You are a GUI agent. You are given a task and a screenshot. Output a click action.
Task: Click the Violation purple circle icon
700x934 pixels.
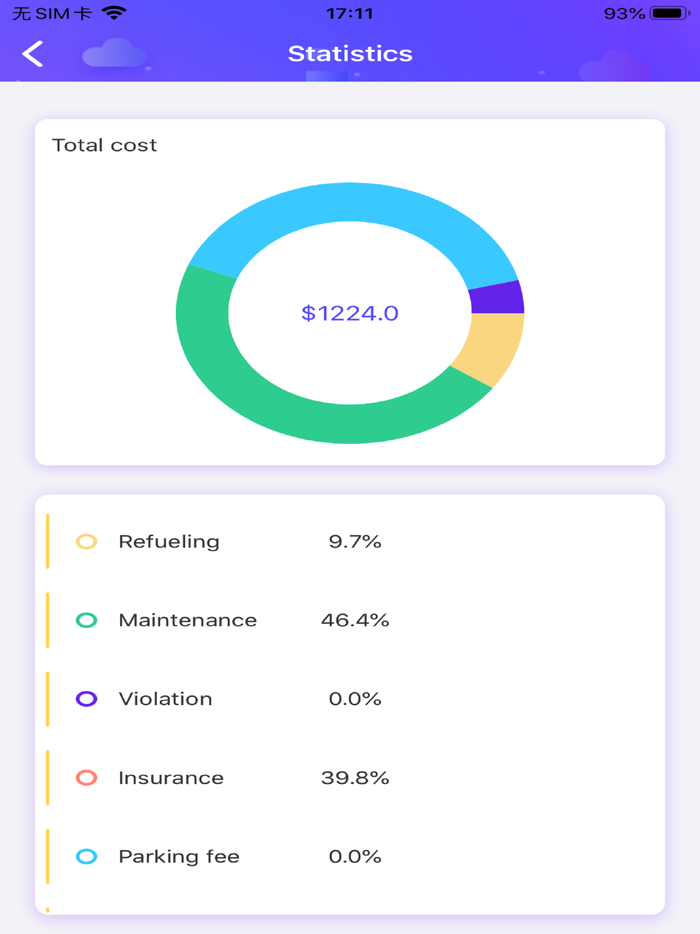coord(87,699)
